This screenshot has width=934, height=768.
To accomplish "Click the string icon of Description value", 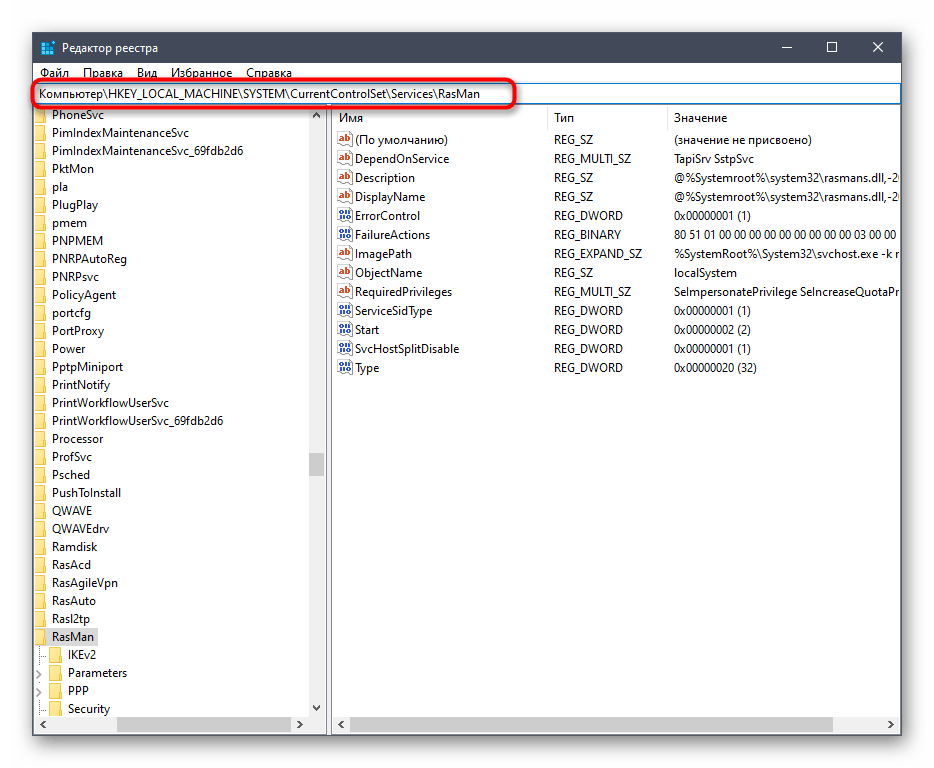I will pyautogui.click(x=345, y=178).
